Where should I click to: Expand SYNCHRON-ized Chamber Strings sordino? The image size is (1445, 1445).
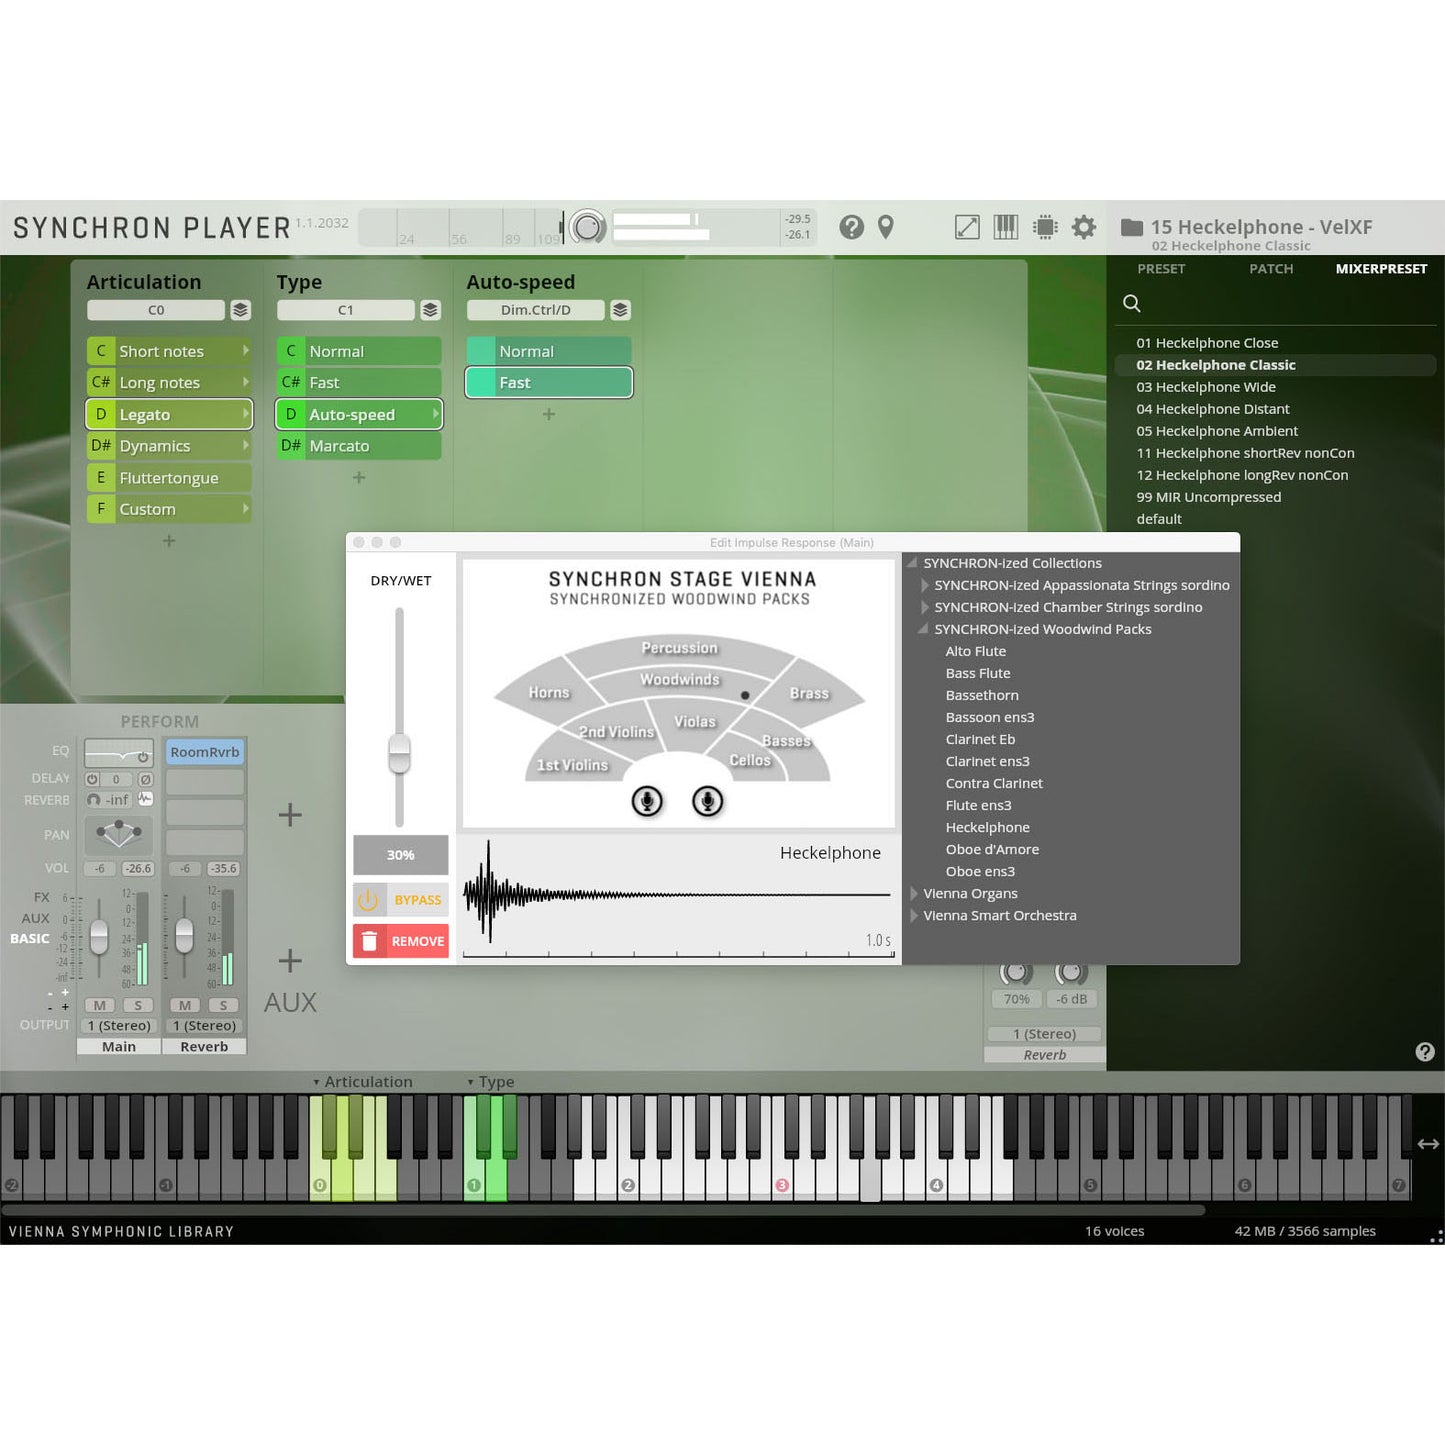tap(924, 608)
